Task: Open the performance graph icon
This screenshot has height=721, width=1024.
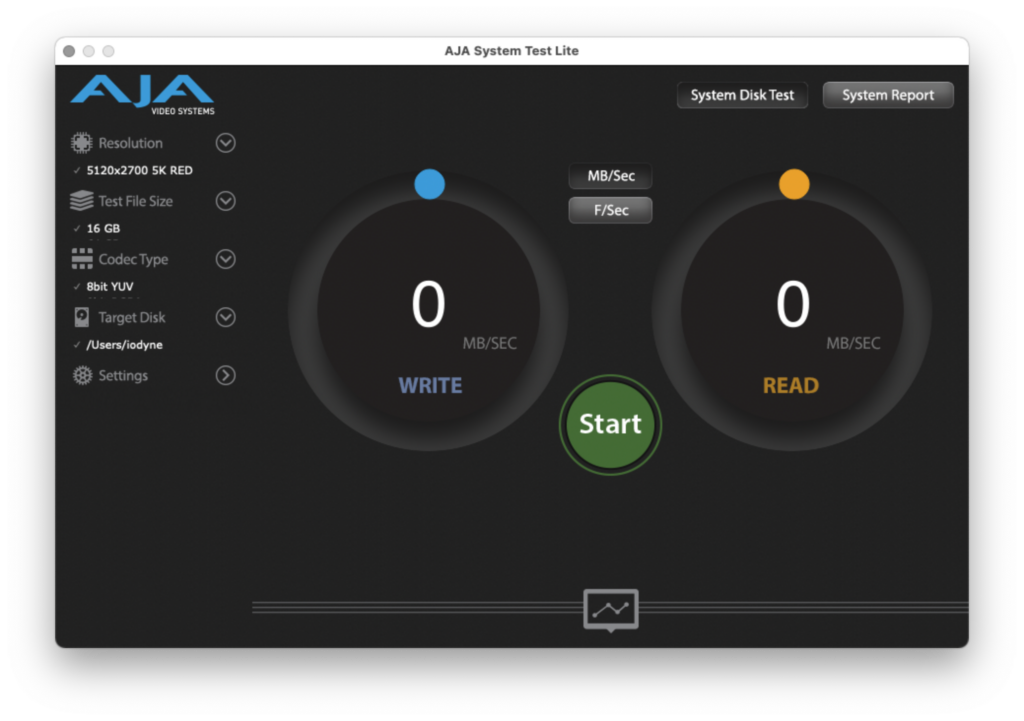Action: coord(610,608)
